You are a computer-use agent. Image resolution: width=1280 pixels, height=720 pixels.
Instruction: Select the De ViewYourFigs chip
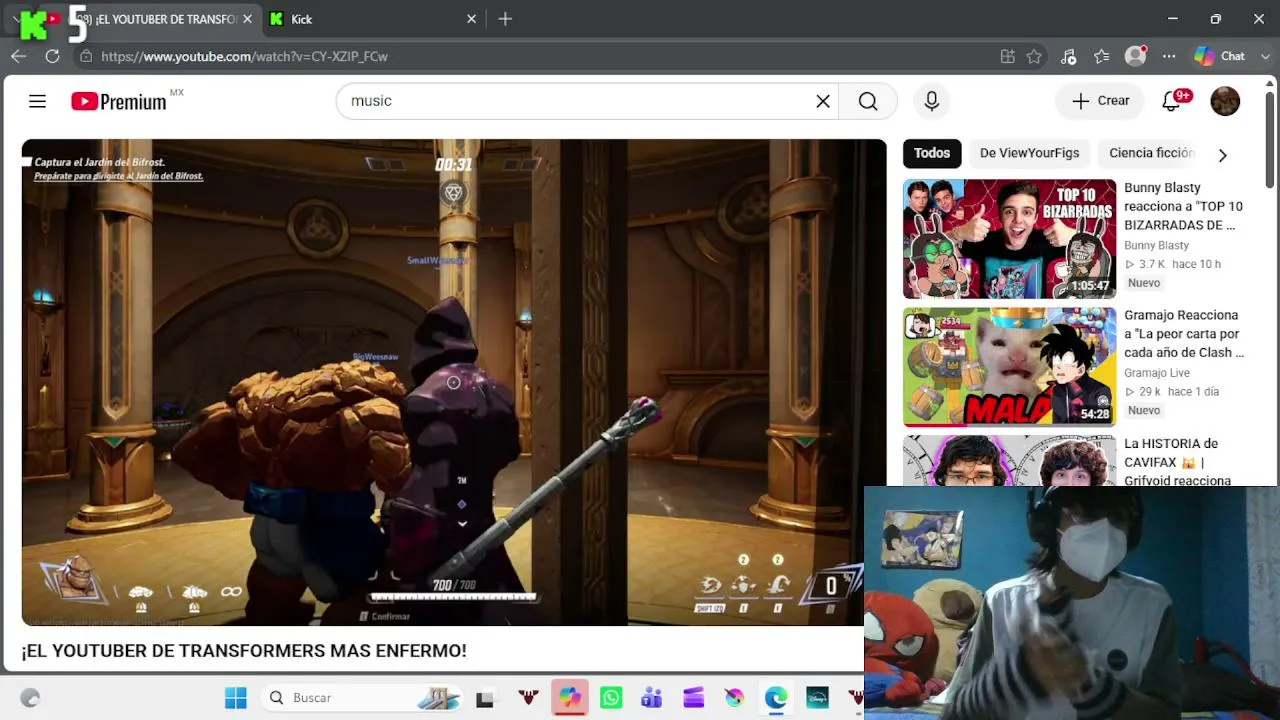(x=1029, y=153)
